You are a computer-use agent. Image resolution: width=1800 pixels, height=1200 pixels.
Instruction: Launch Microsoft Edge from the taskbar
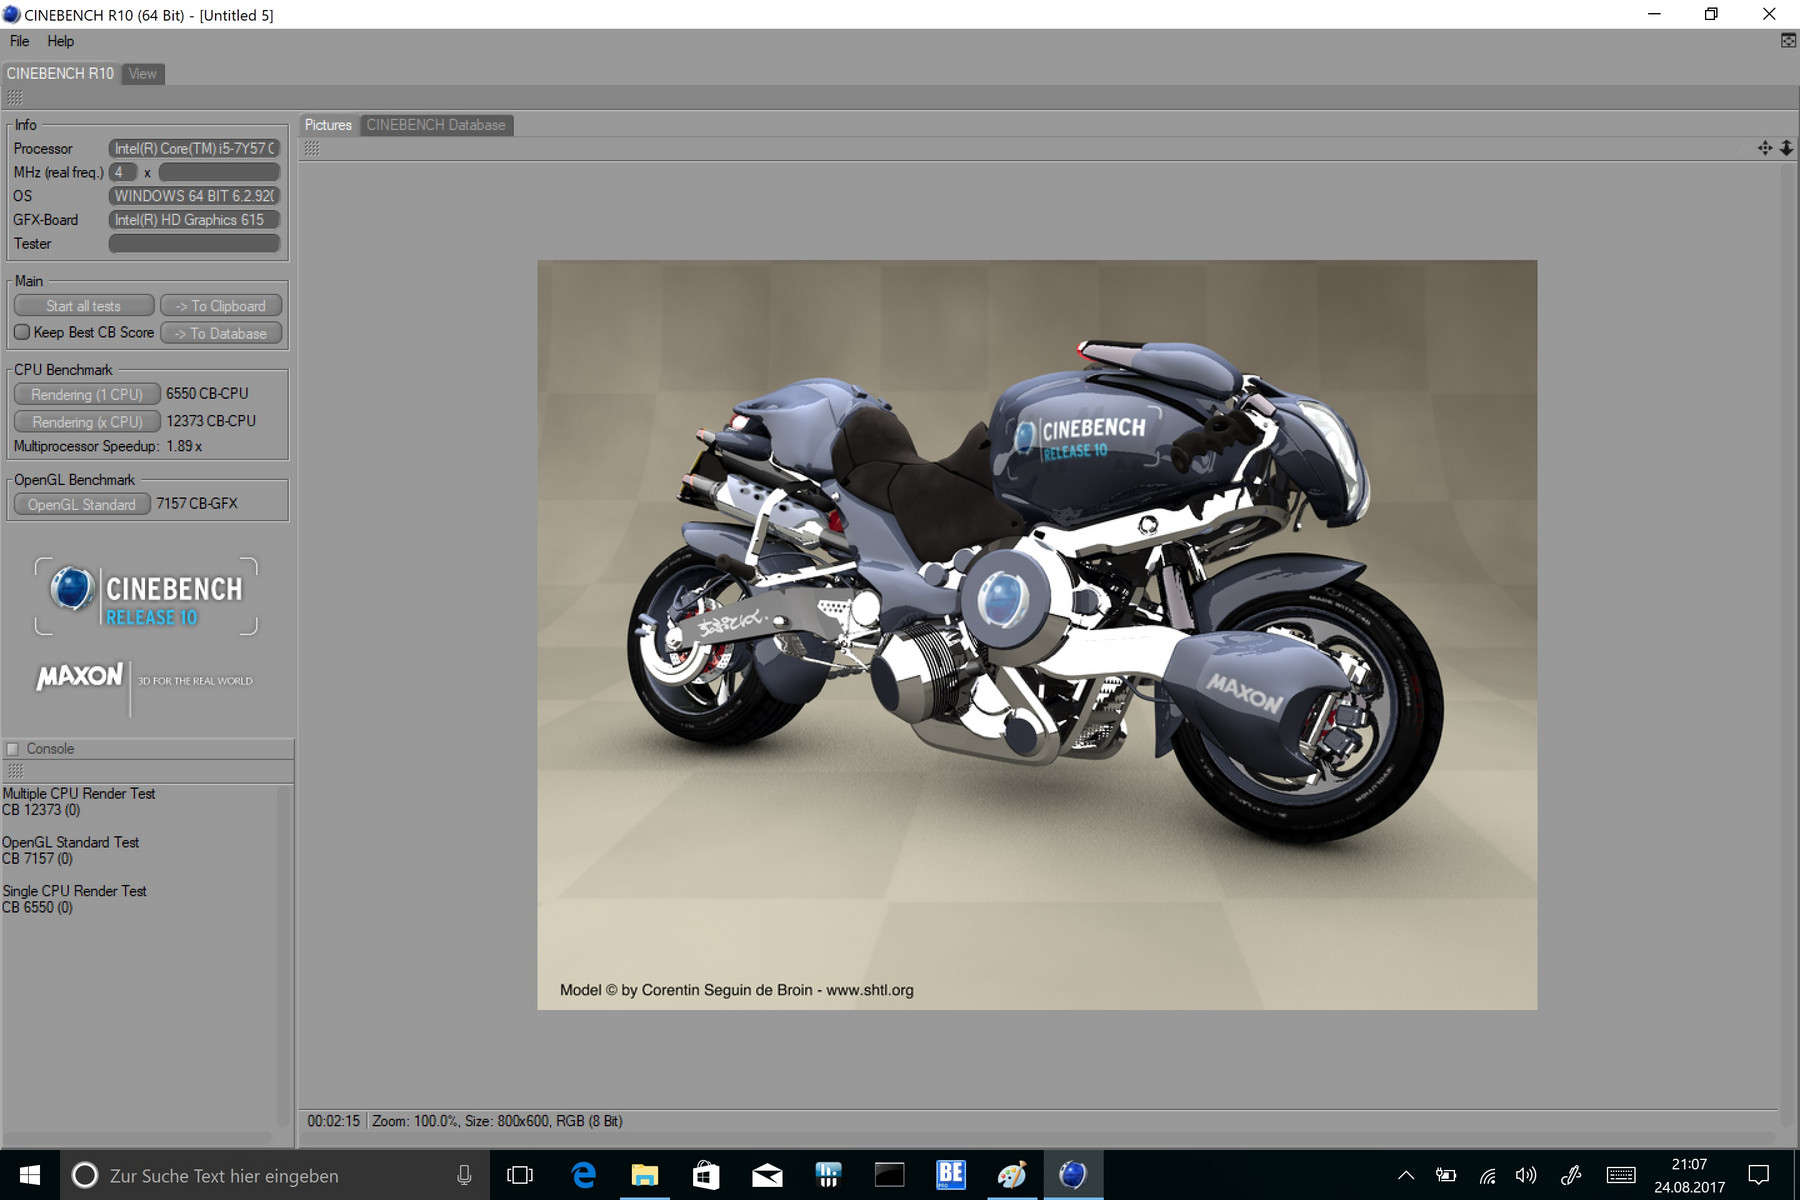pos(583,1175)
